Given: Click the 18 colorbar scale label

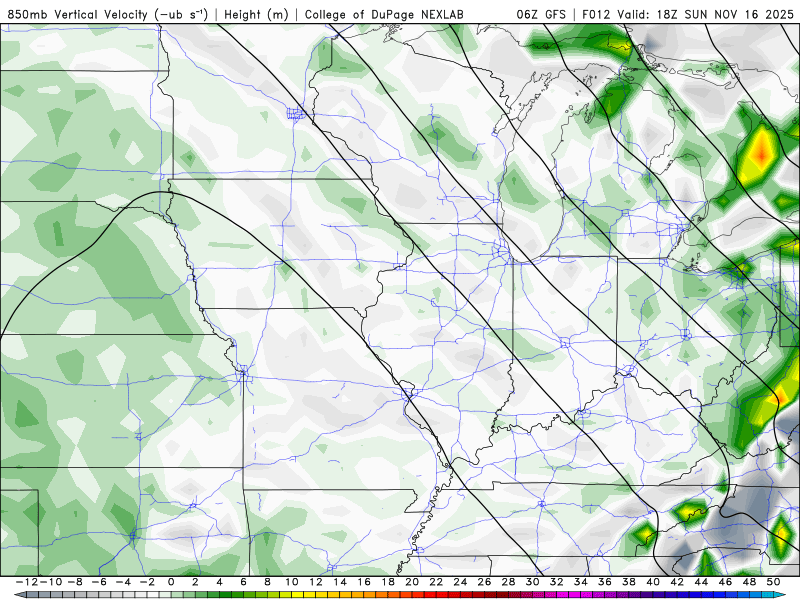Looking at the screenshot, I should click(x=388, y=582).
